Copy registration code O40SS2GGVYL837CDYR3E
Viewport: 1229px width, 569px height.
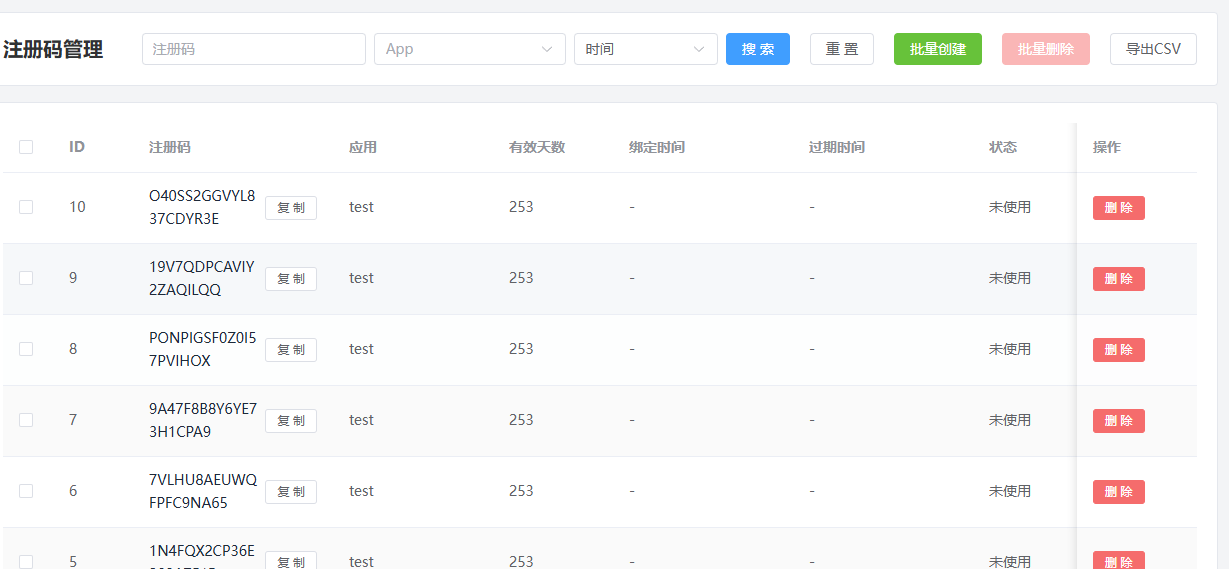(291, 208)
